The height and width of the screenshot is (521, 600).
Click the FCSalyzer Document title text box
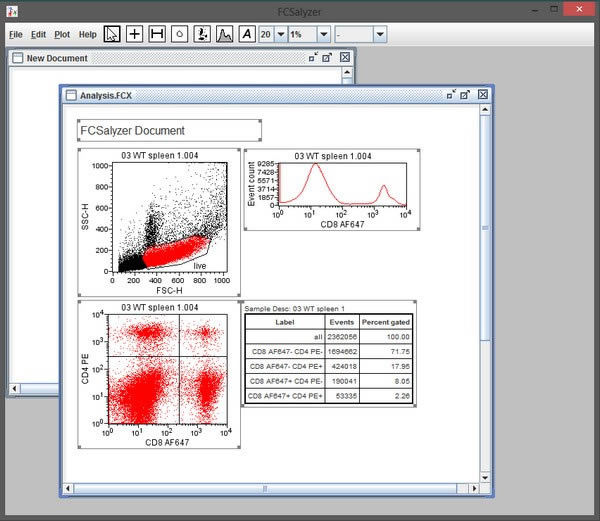[x=169, y=130]
